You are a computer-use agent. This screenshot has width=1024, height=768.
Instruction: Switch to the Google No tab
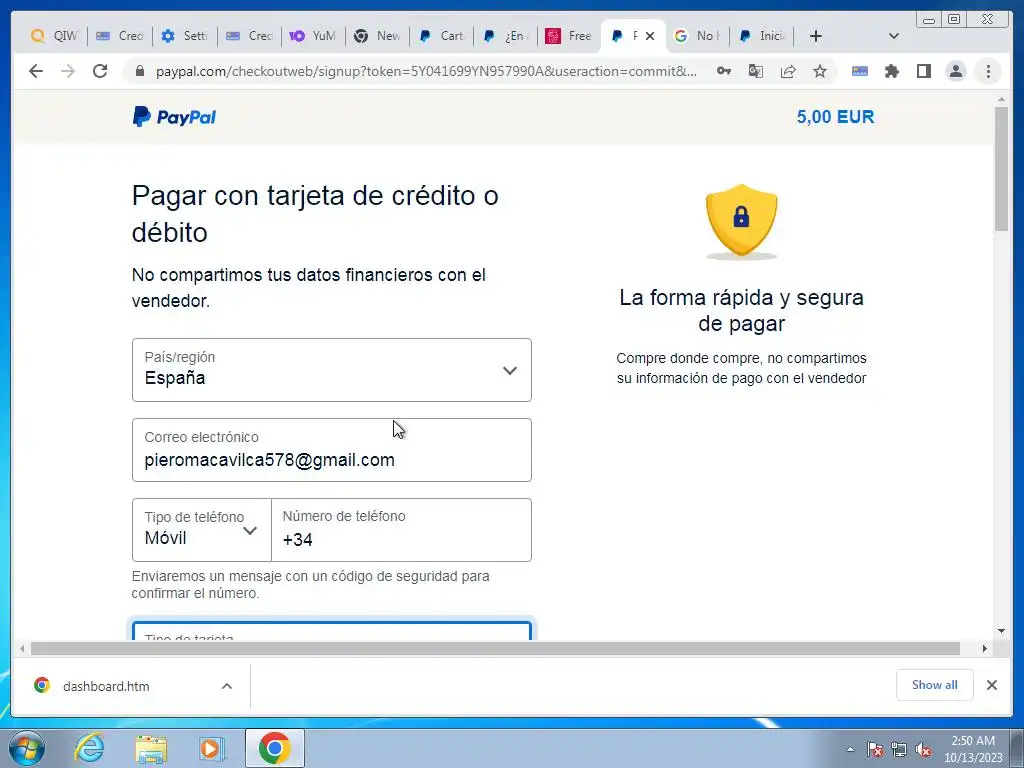(697, 36)
